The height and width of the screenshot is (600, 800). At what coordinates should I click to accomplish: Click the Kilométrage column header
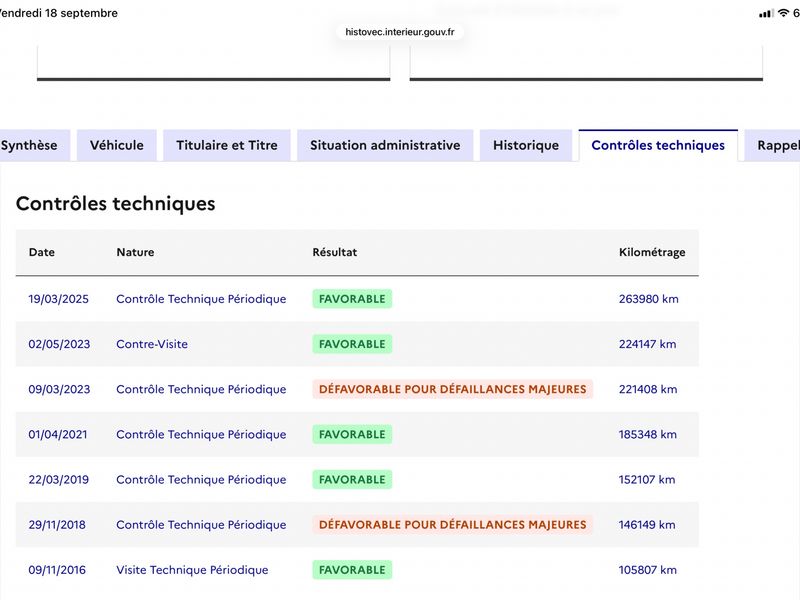pyautogui.click(x=652, y=252)
